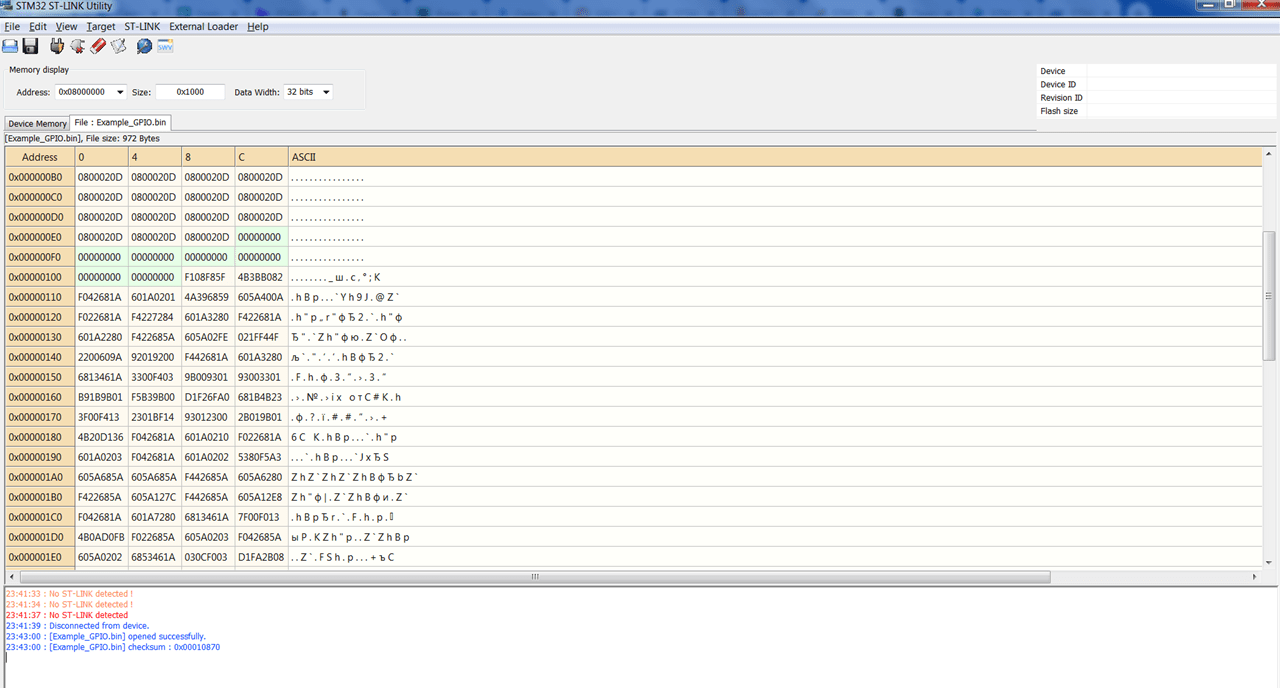Screen dimensions: 1280x688
Task: Click the Program and verify icon
Action: pyautogui.click(x=118, y=46)
